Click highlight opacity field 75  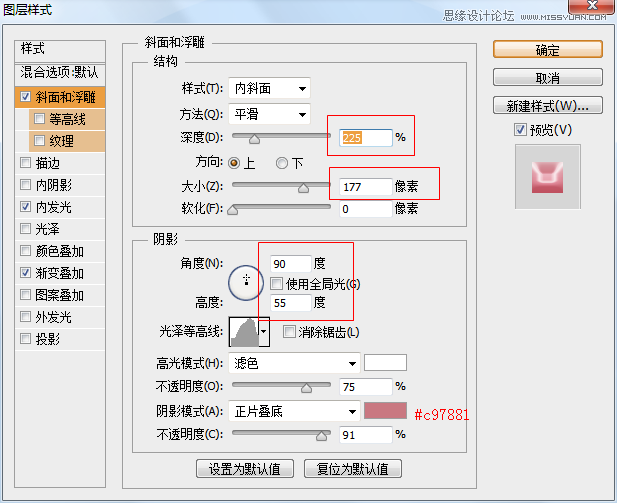click(x=366, y=386)
